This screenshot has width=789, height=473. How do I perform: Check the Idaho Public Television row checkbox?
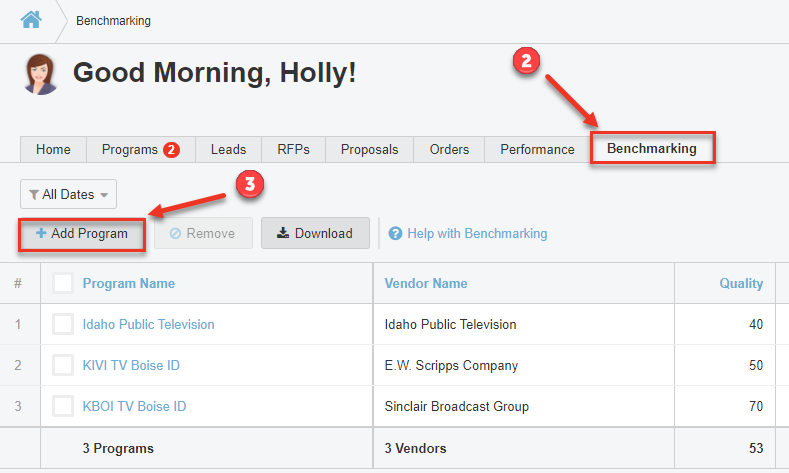click(x=63, y=324)
